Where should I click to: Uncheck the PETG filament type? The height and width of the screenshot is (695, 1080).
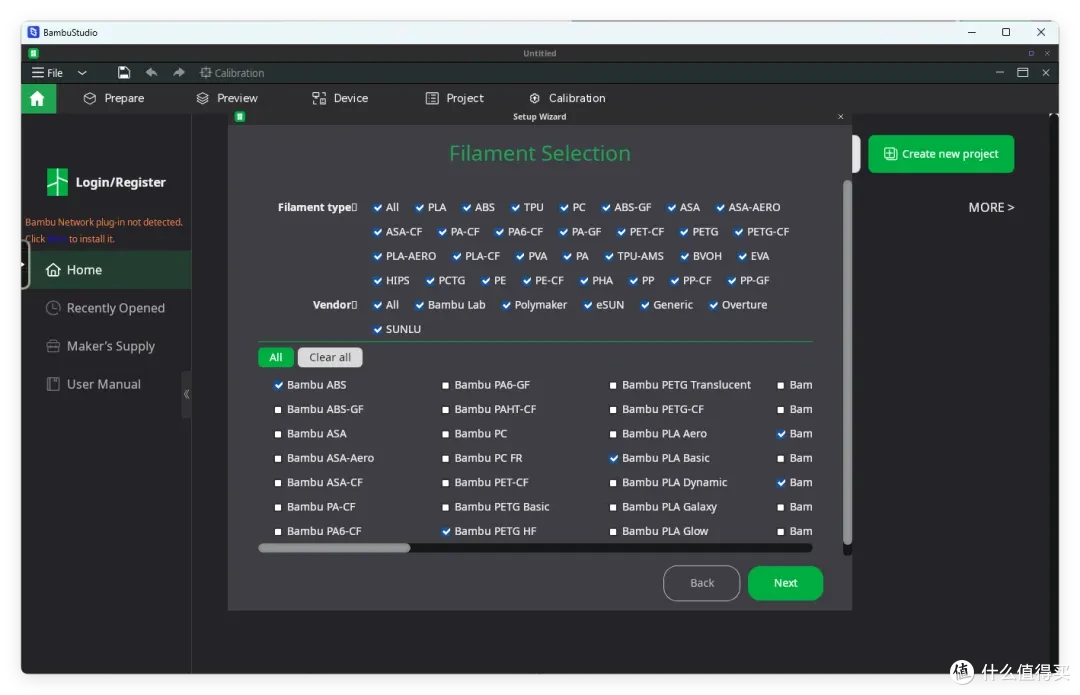coord(684,232)
